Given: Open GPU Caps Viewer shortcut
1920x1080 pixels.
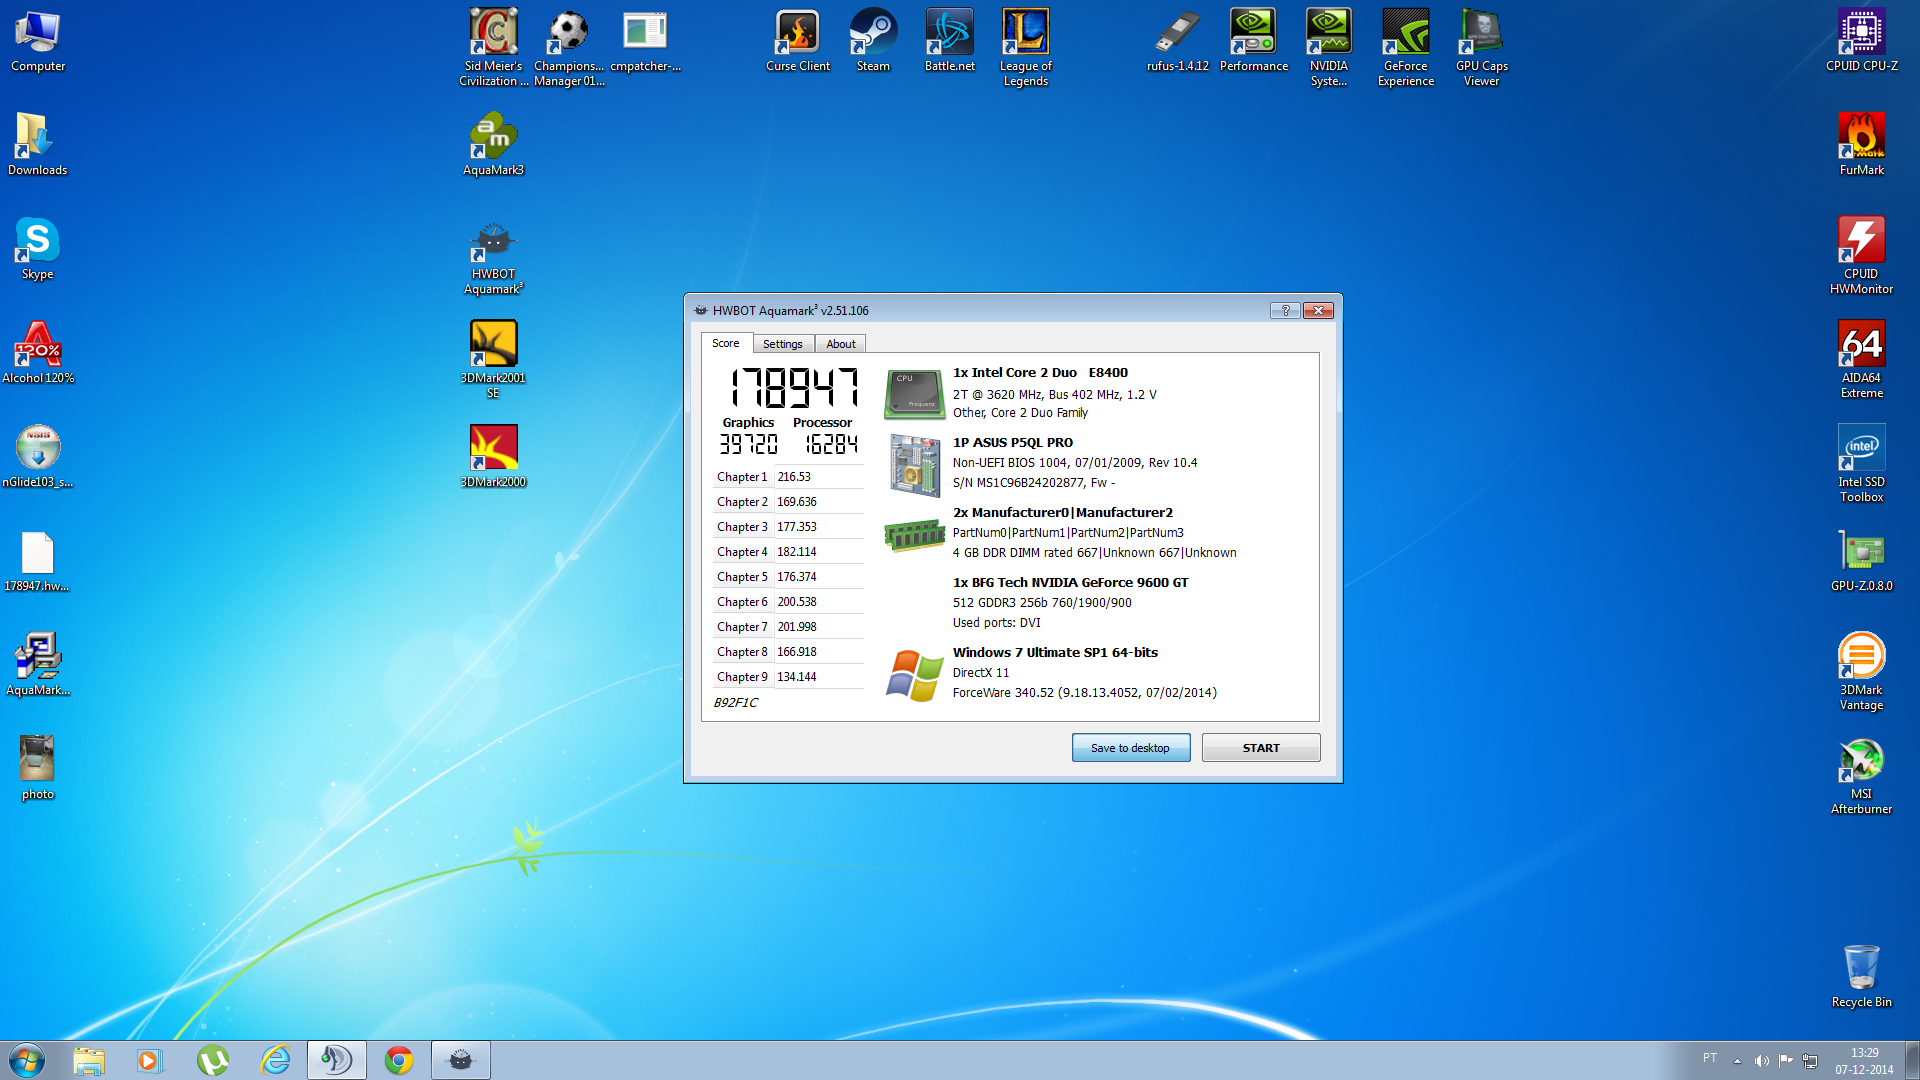Looking at the screenshot, I should click(1481, 48).
